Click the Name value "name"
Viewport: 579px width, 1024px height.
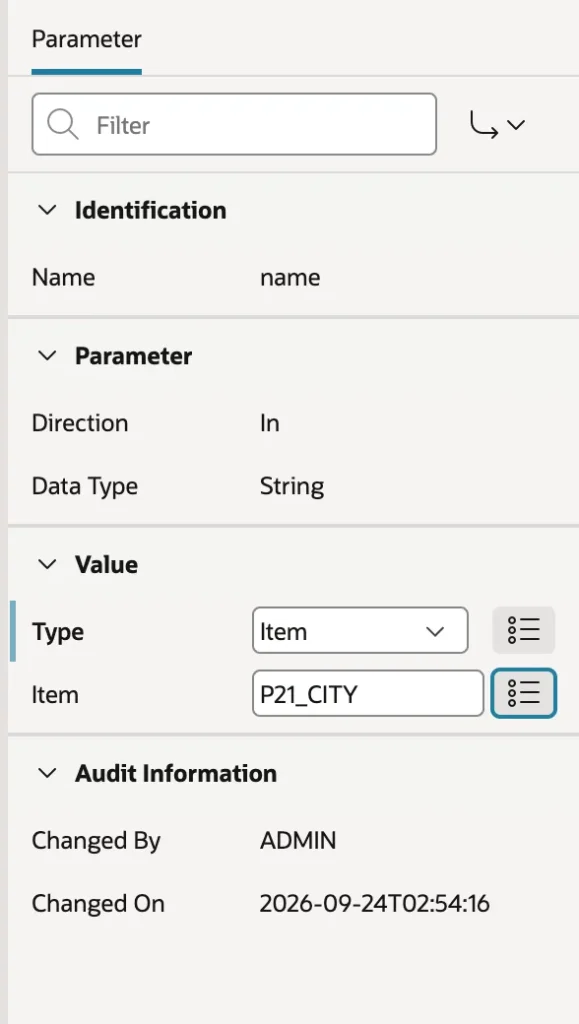click(x=290, y=278)
